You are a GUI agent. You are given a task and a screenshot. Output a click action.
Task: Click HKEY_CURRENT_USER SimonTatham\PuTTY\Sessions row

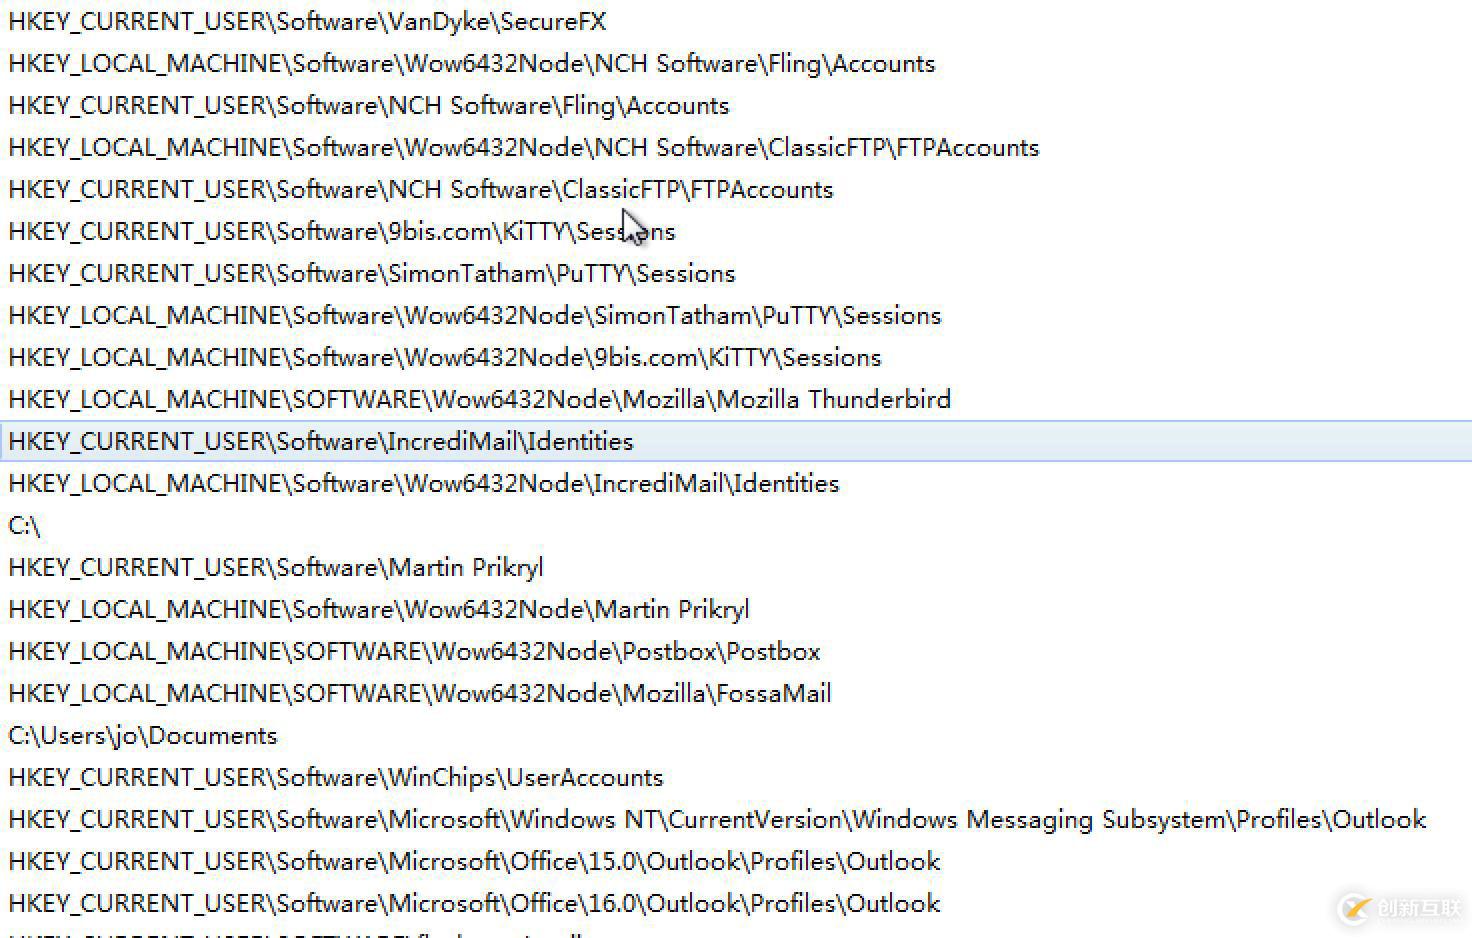tap(736, 273)
